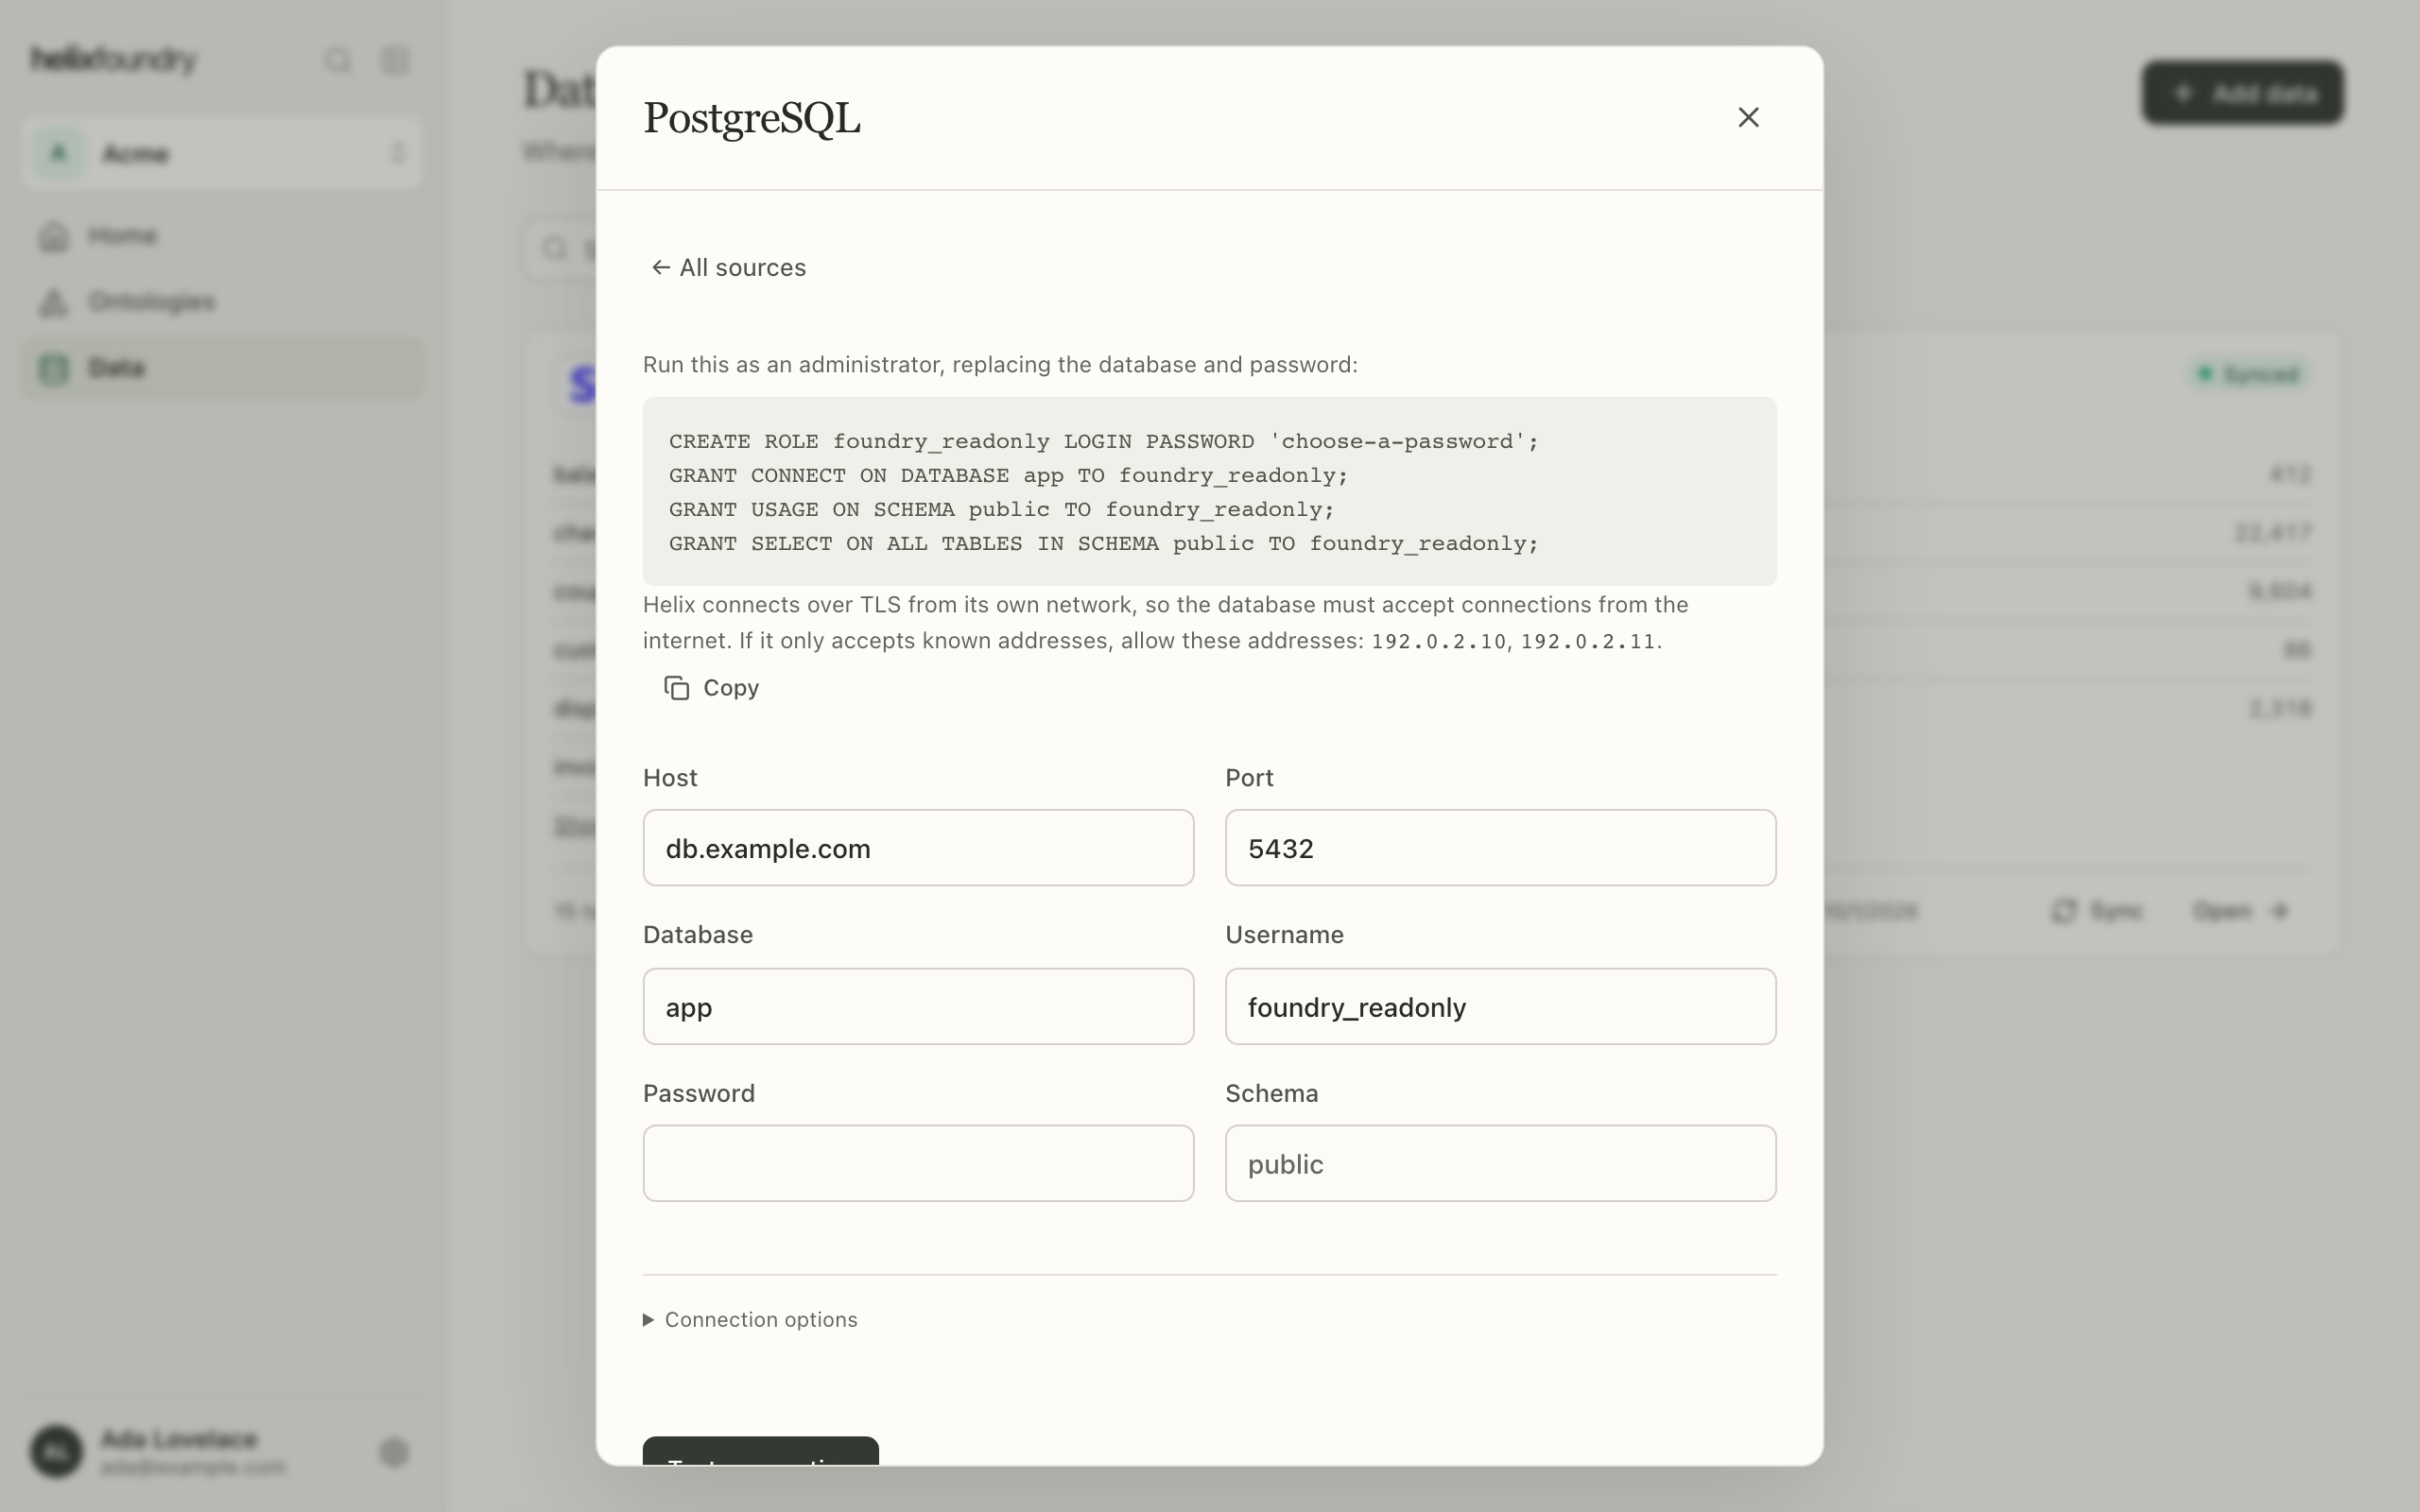Focus the empty Password field
The height and width of the screenshot is (1512, 2420).
[x=918, y=1163]
